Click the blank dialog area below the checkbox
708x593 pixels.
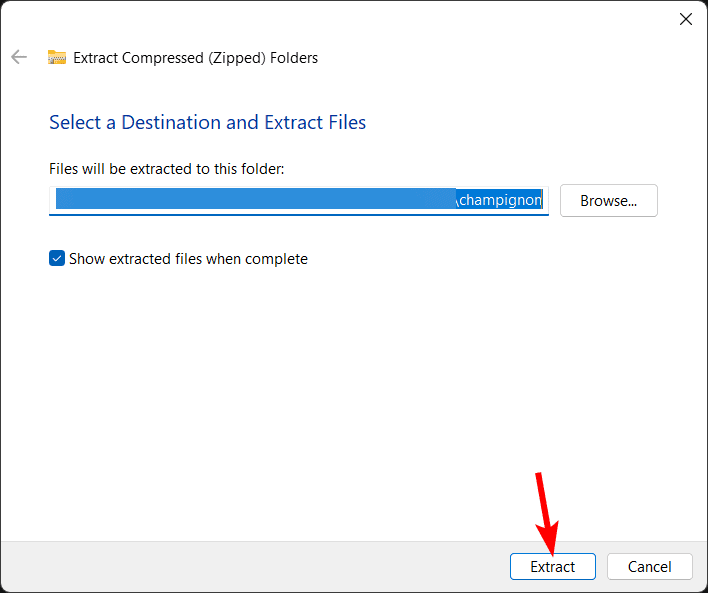350,400
